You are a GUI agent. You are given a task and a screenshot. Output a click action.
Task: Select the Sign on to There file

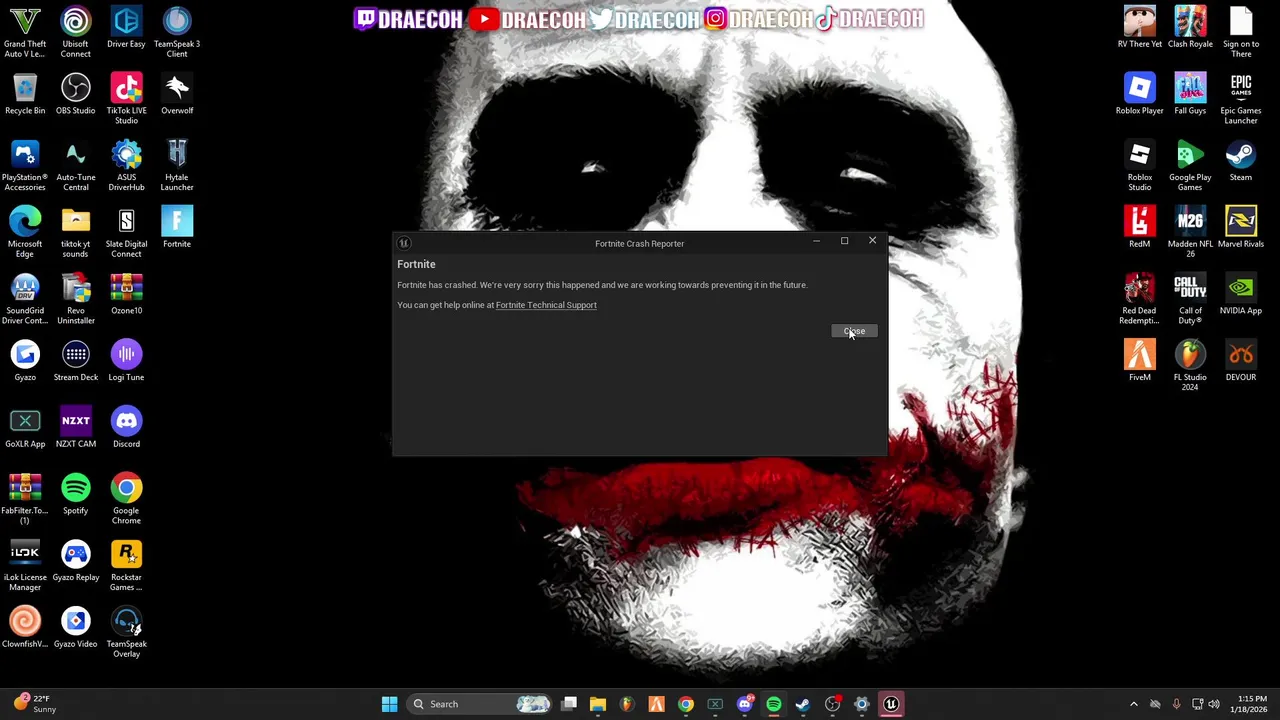1241,32
